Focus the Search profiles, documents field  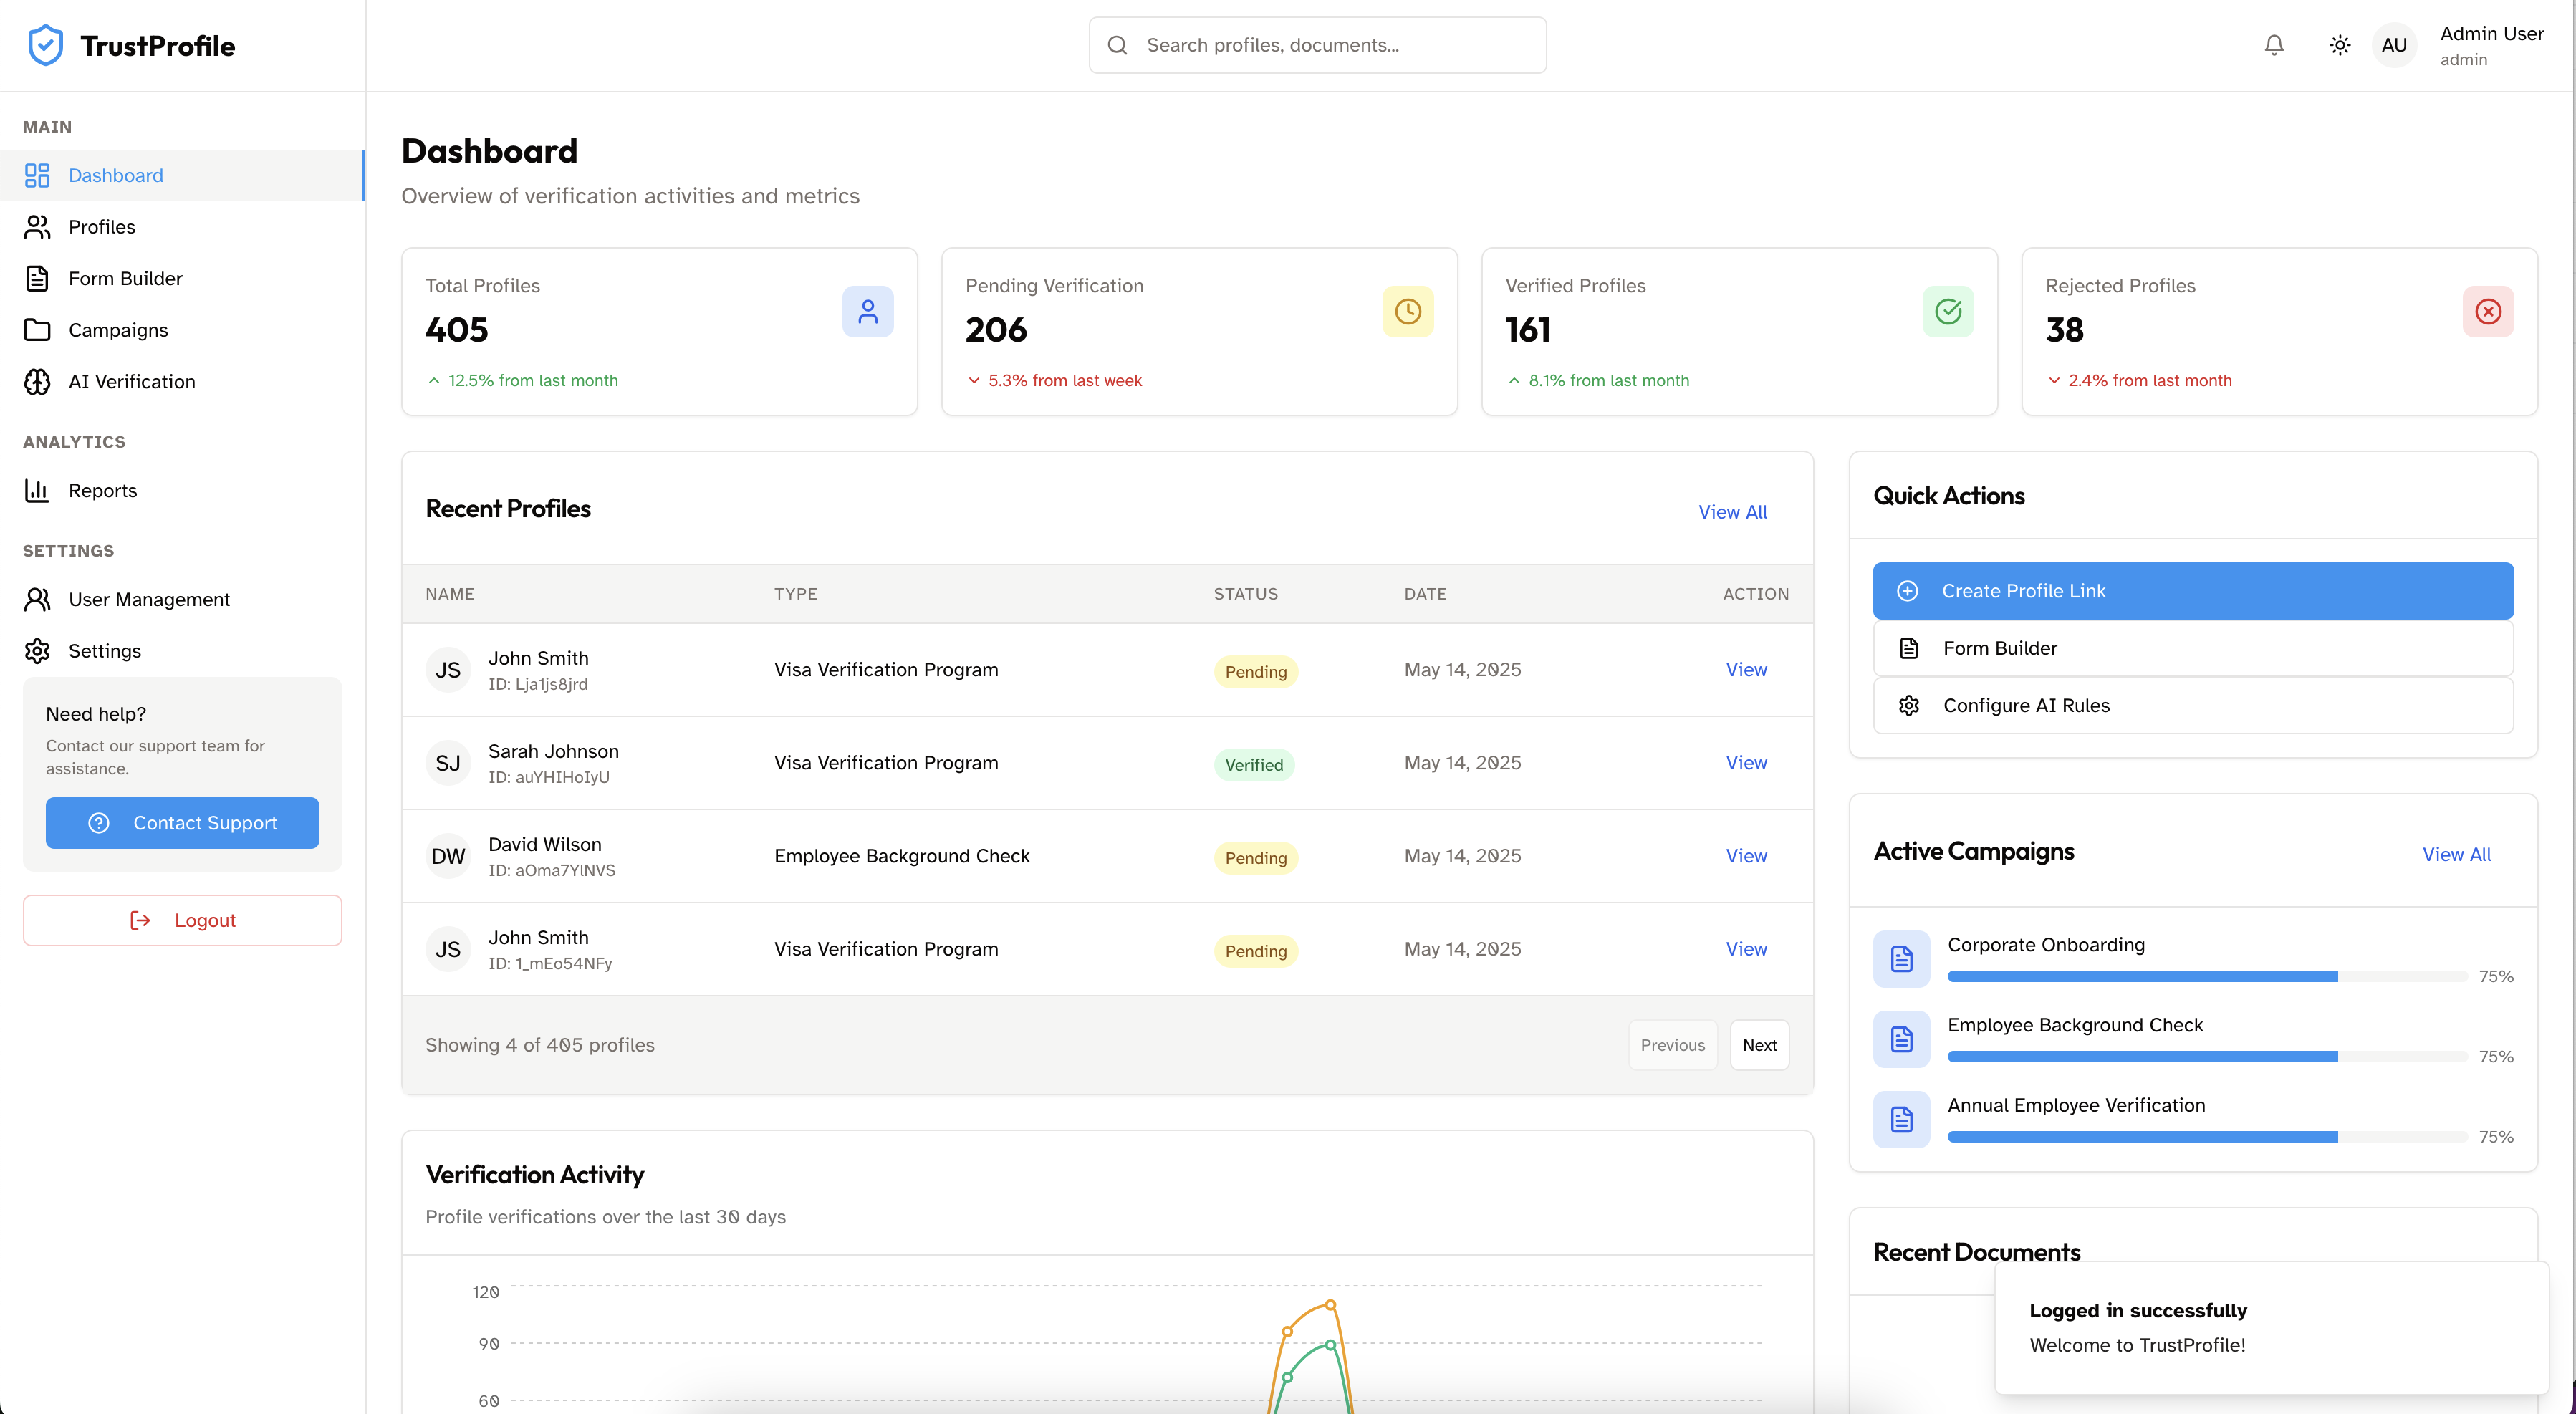click(x=1317, y=45)
